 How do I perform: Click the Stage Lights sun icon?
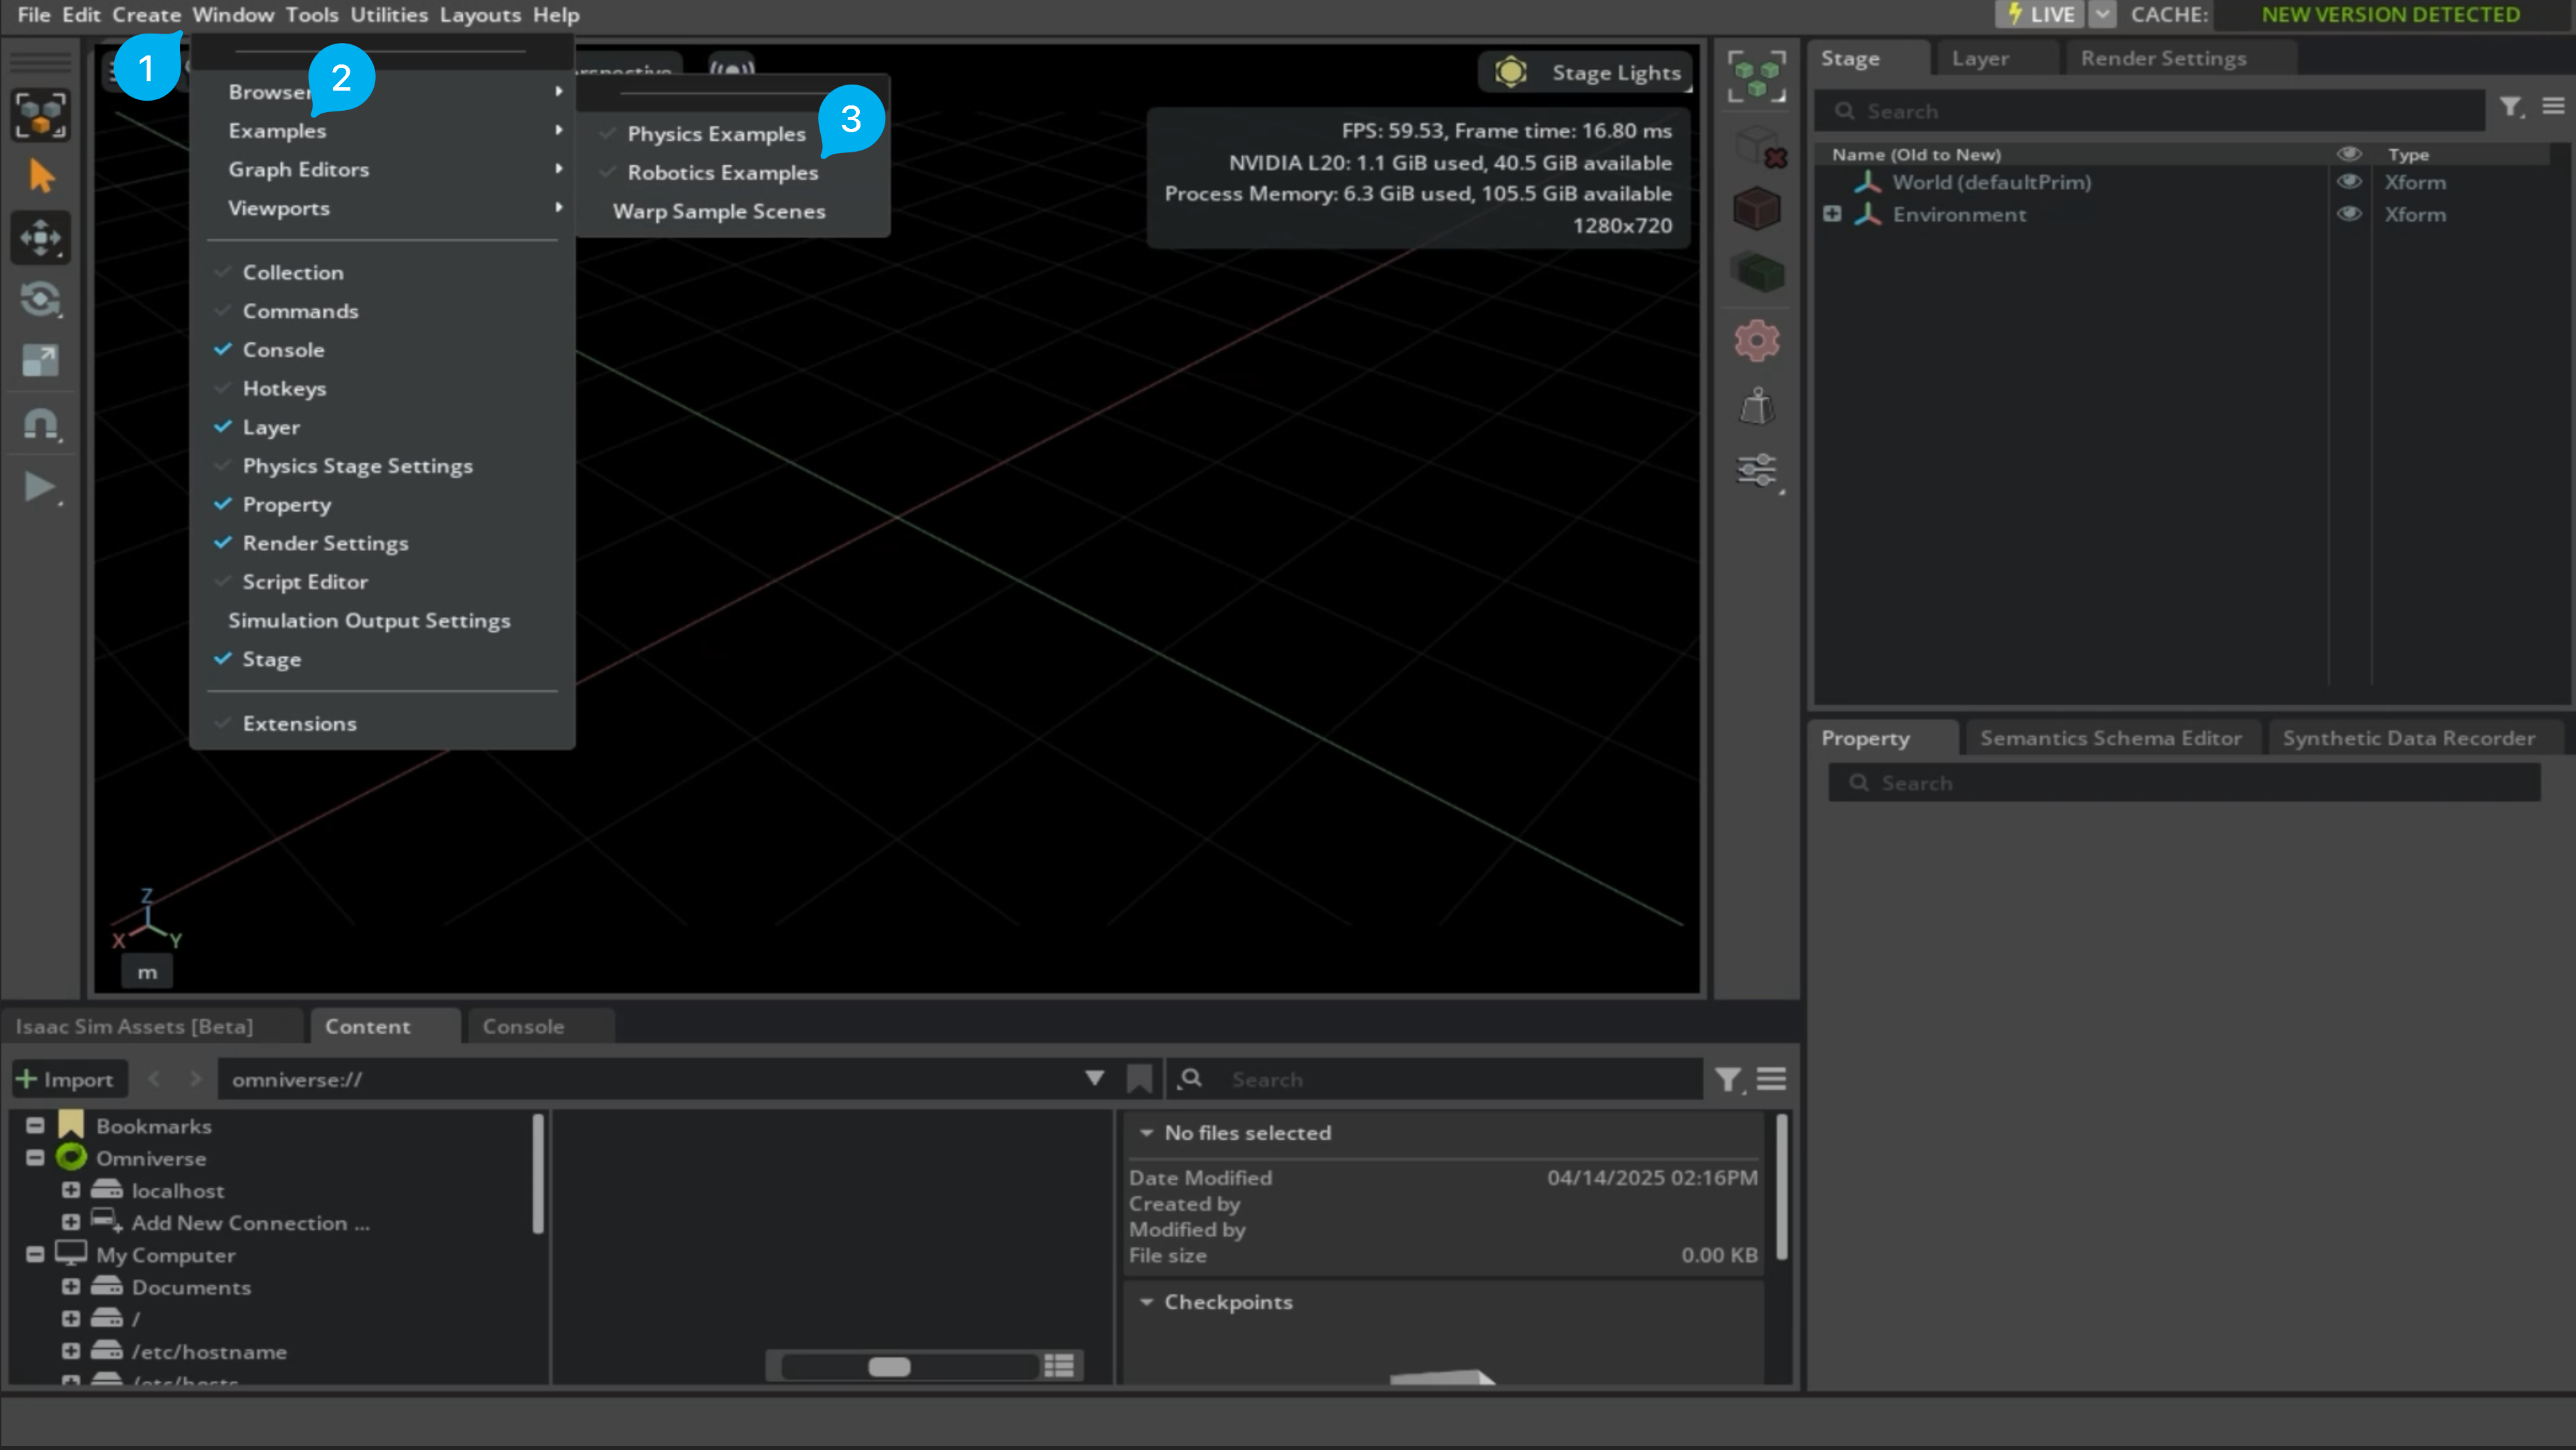click(1511, 72)
